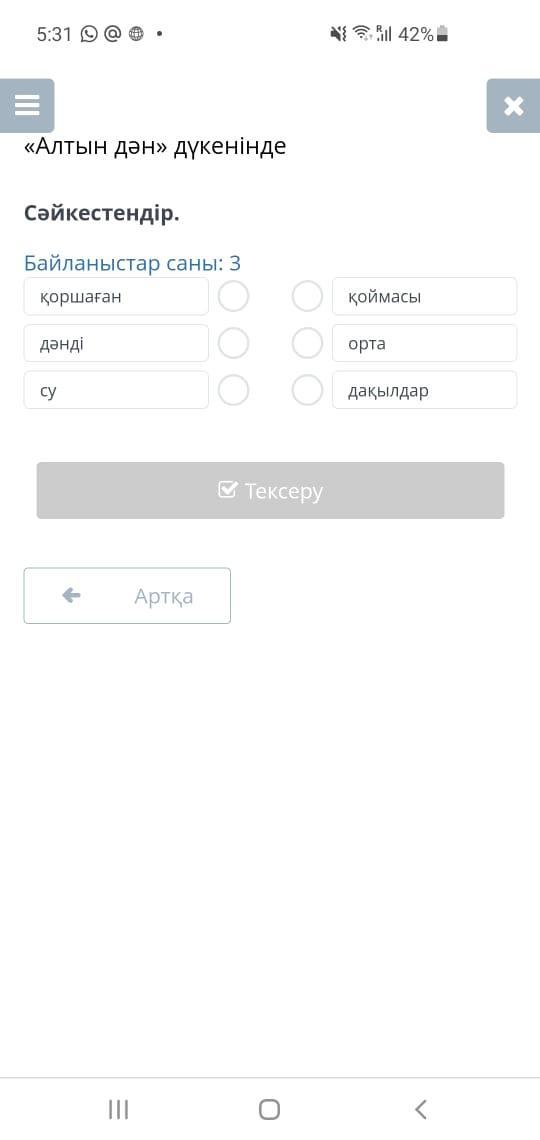540x1140 pixels.
Task: Tap the Wi-Fi signal icon in status bar
Action: pos(361,33)
